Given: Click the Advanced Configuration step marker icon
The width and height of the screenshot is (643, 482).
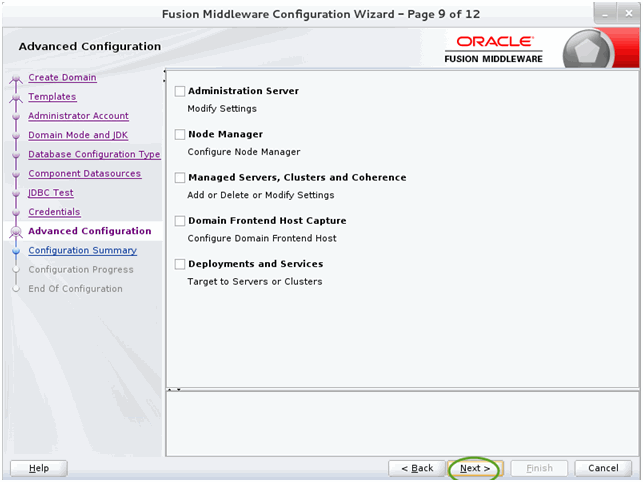Looking at the screenshot, I should 16,232.
